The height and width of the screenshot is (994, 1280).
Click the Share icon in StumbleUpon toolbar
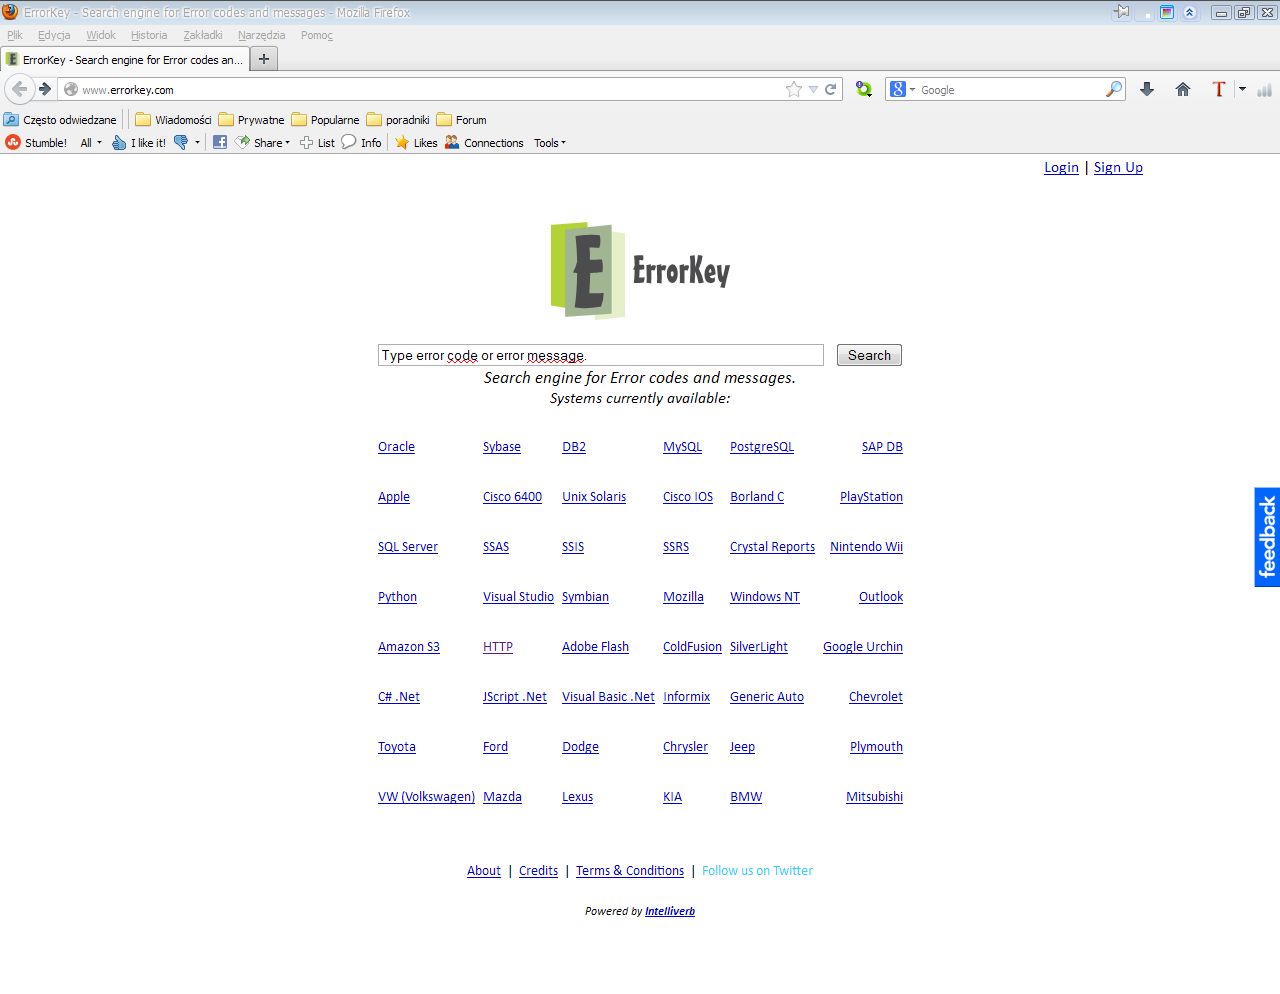pyautogui.click(x=243, y=143)
